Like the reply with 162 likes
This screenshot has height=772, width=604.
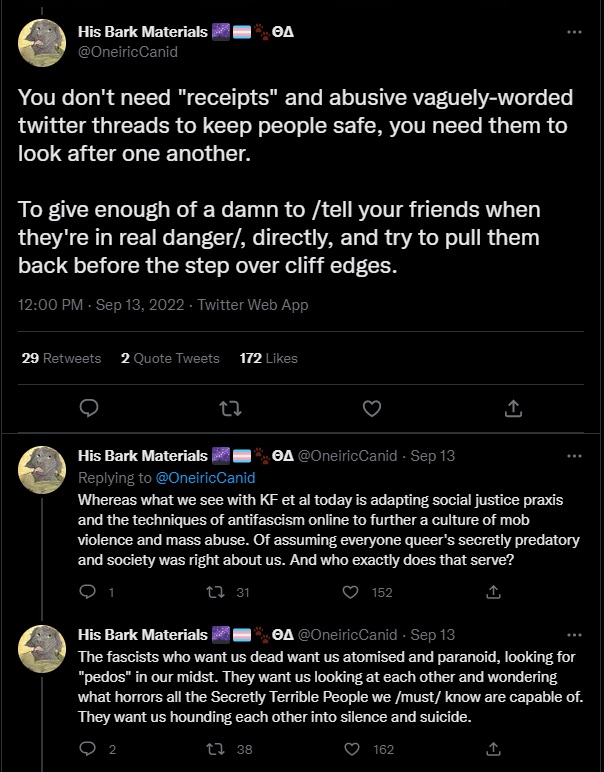350,749
